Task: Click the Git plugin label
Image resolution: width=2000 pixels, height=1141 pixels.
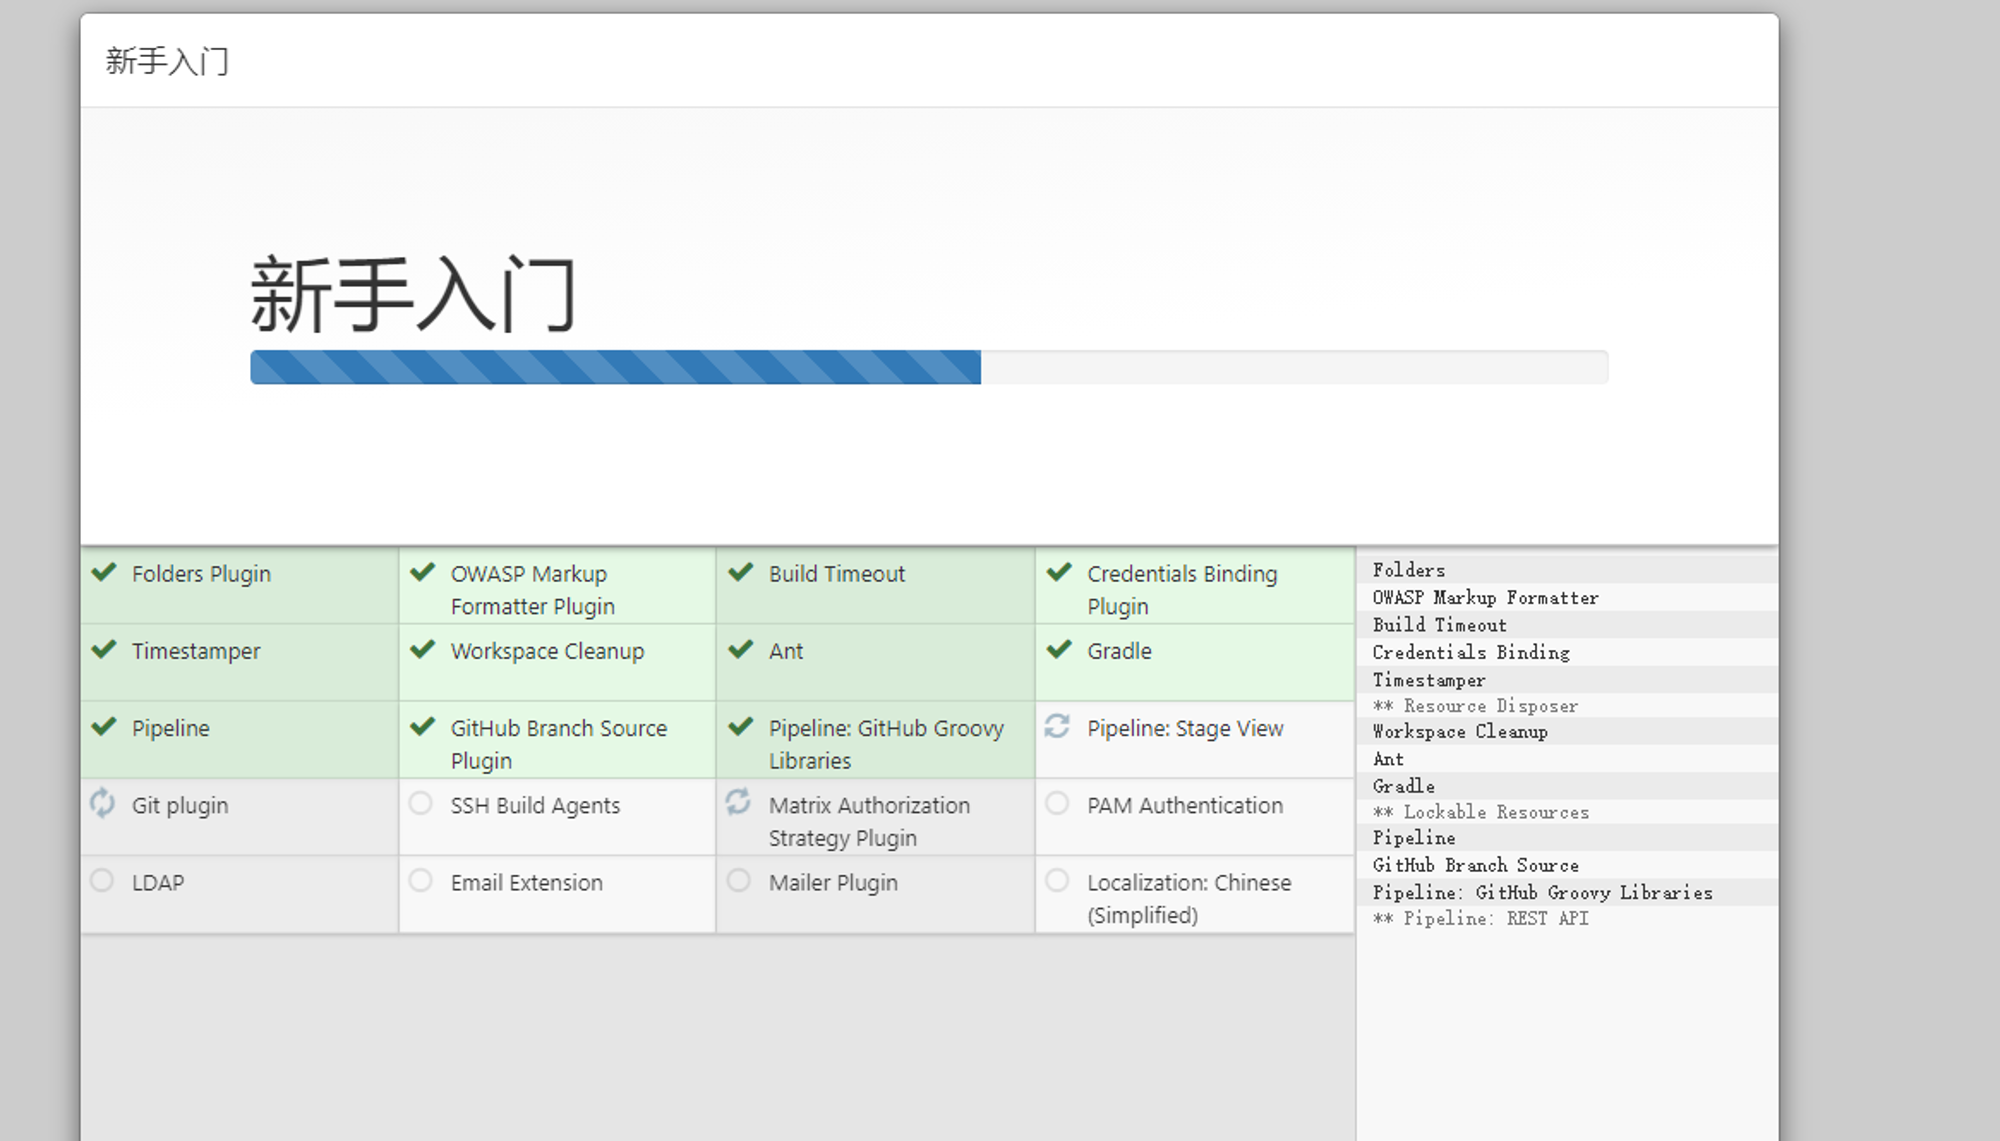Action: (x=180, y=805)
